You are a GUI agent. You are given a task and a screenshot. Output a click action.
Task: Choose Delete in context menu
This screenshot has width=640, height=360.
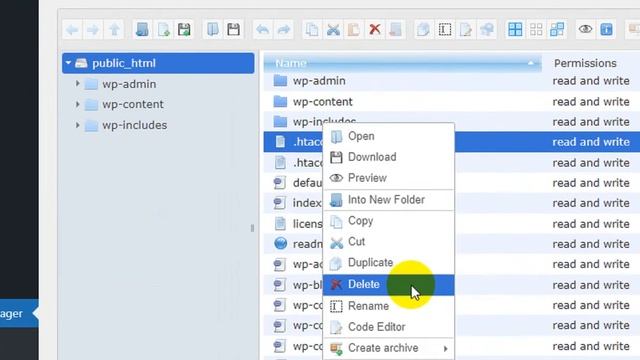389,284
